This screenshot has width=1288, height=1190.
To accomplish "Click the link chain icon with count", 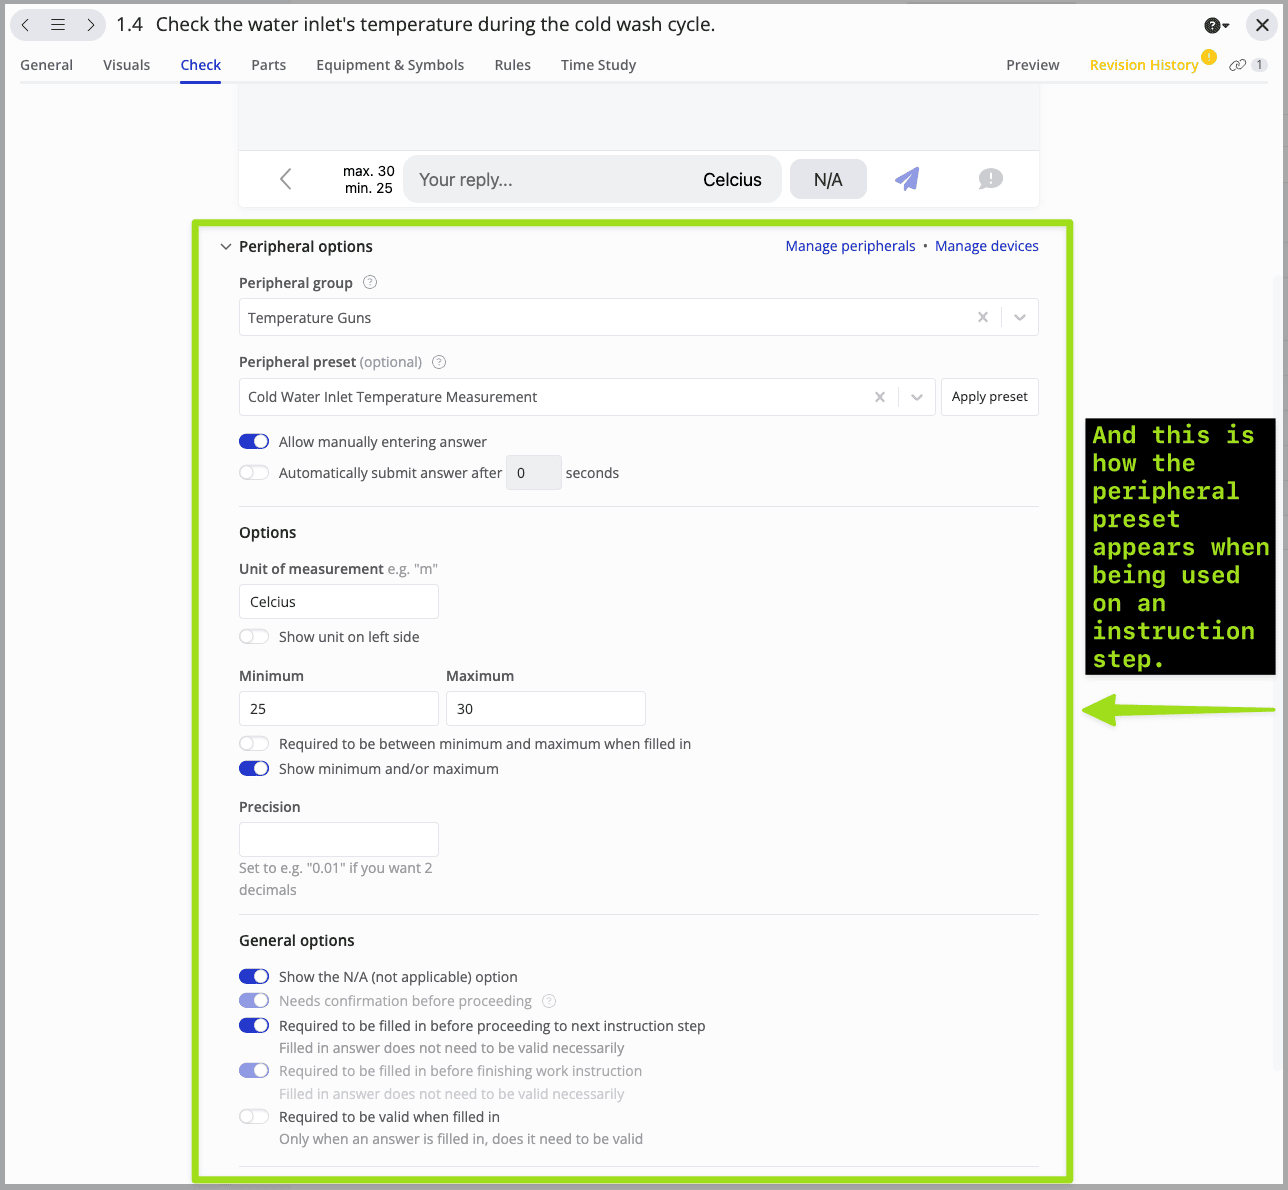I will 1247,65.
